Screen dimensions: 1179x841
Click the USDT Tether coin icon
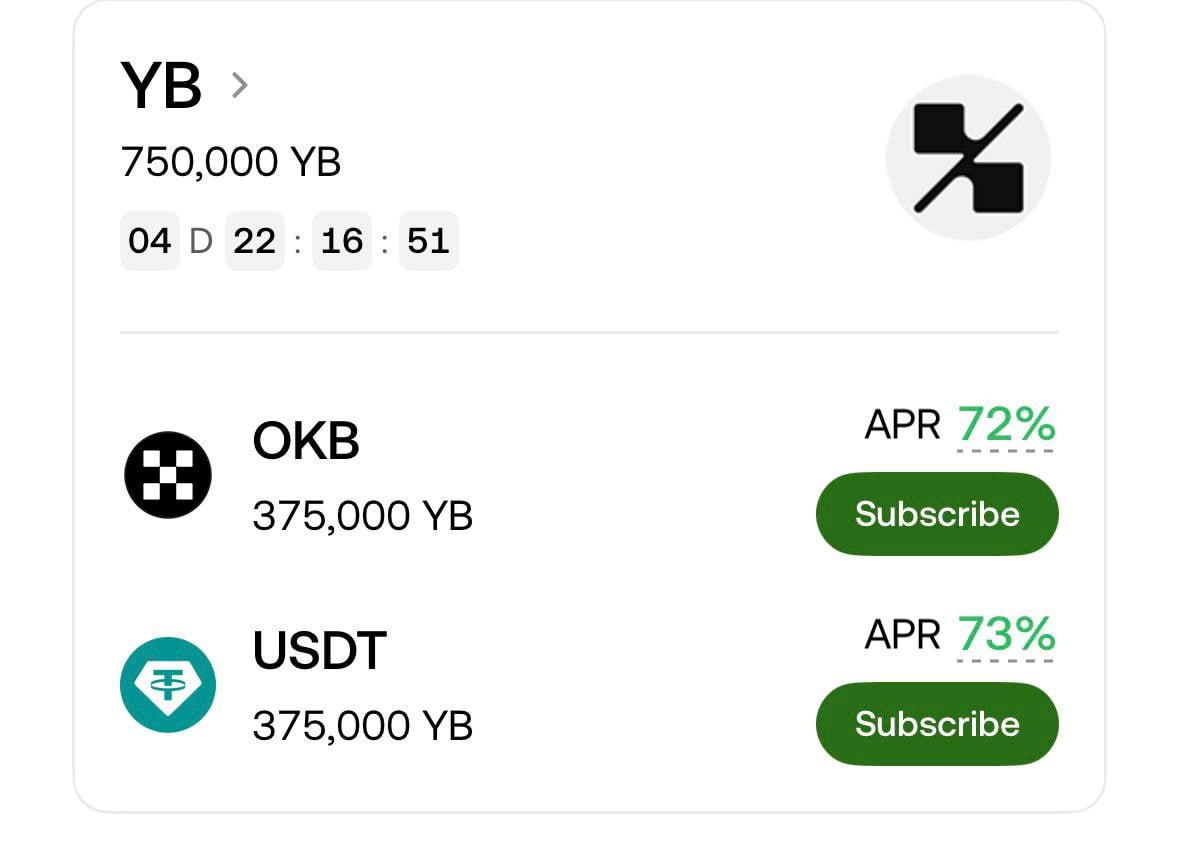pos(168,684)
